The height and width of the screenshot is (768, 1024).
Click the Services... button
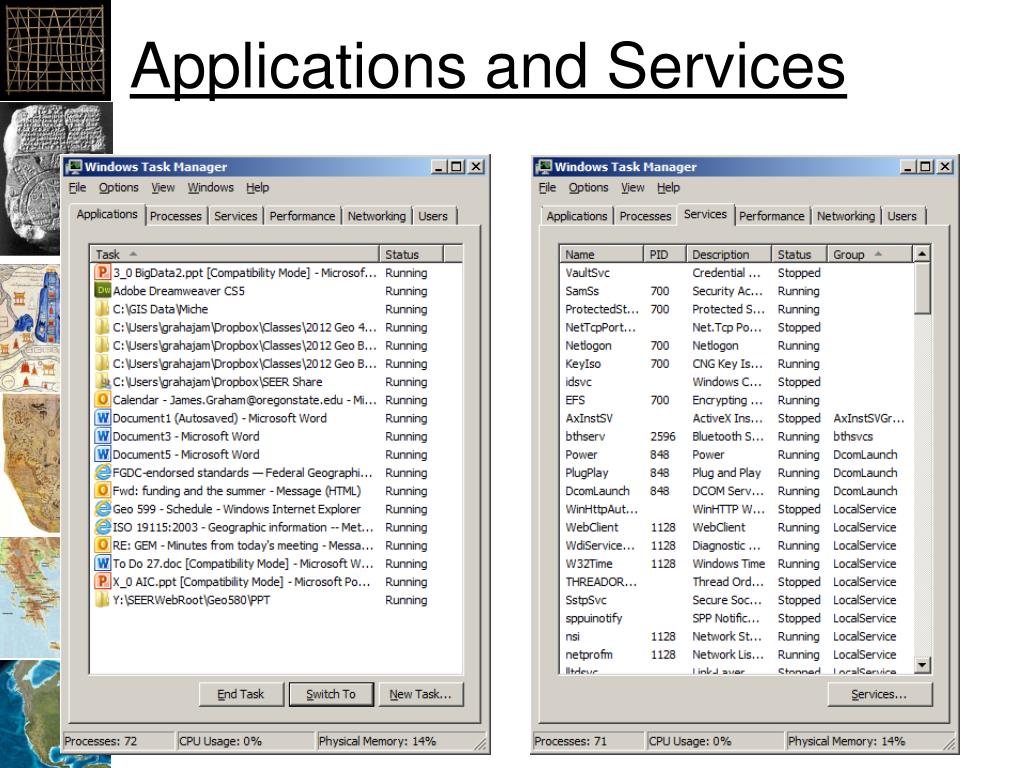879,694
